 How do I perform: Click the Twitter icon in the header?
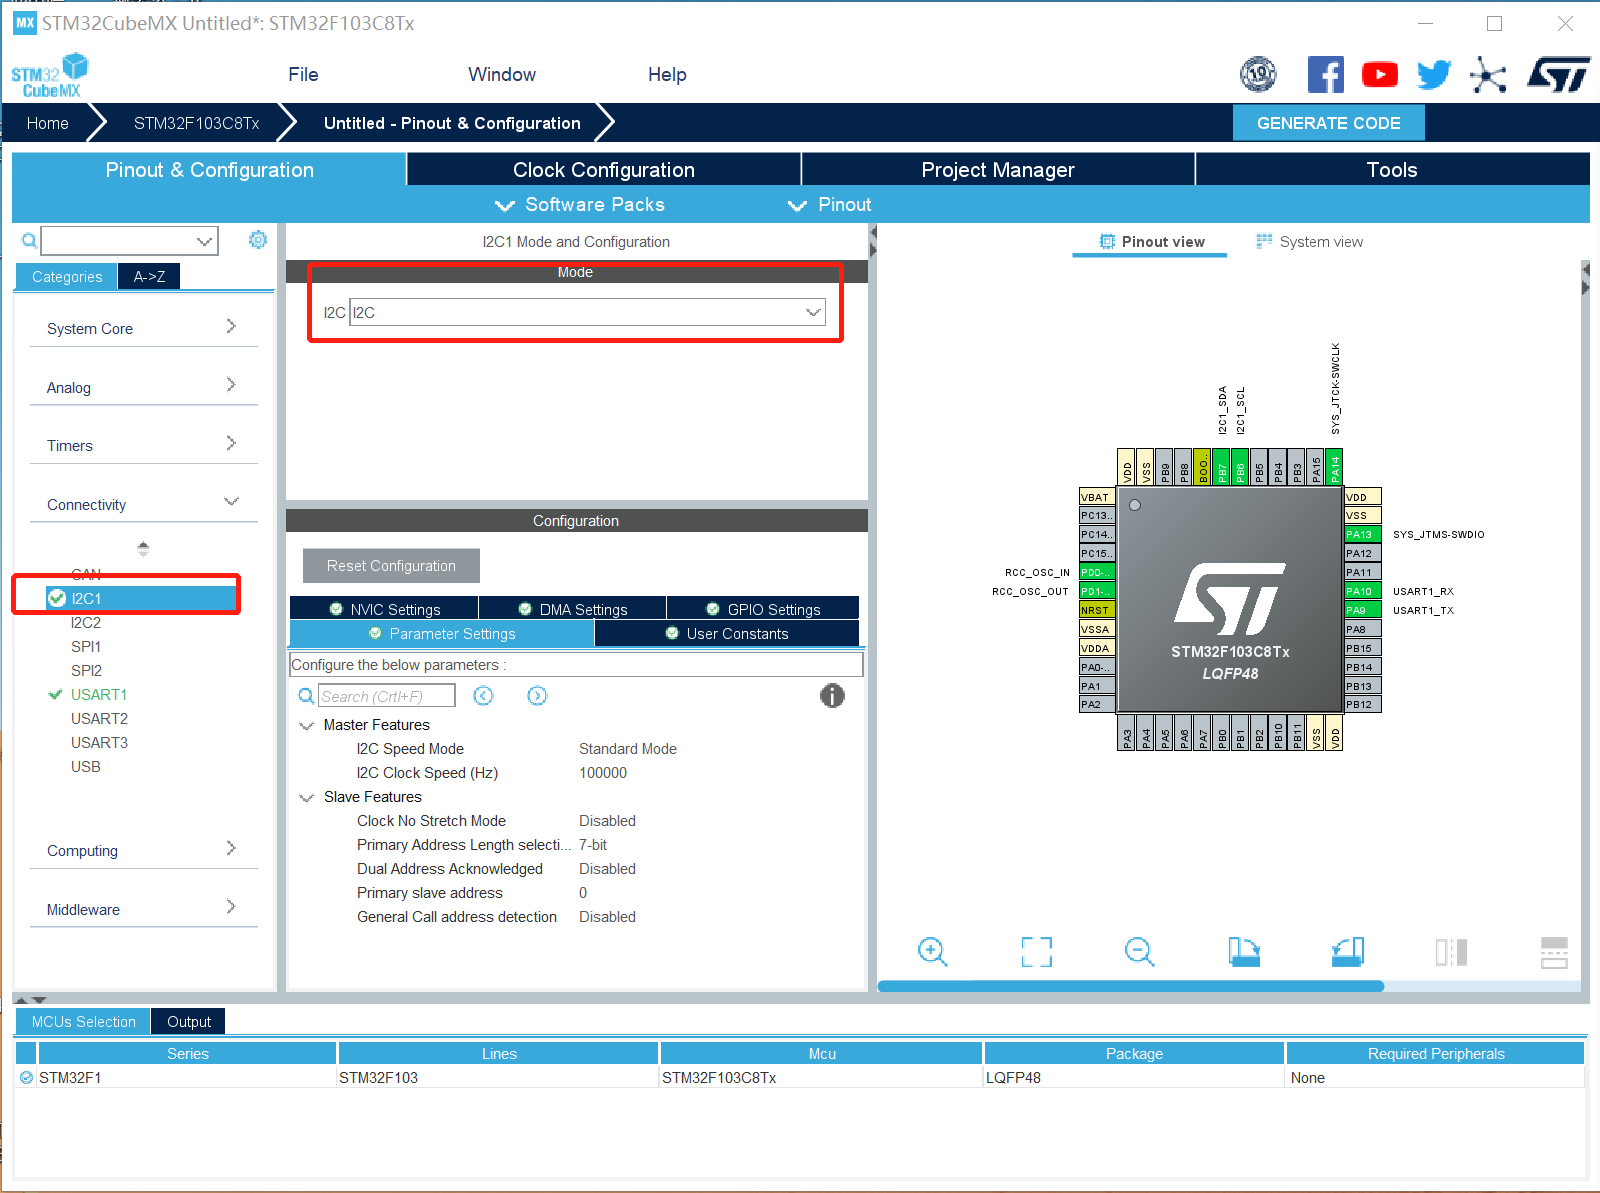click(1433, 73)
